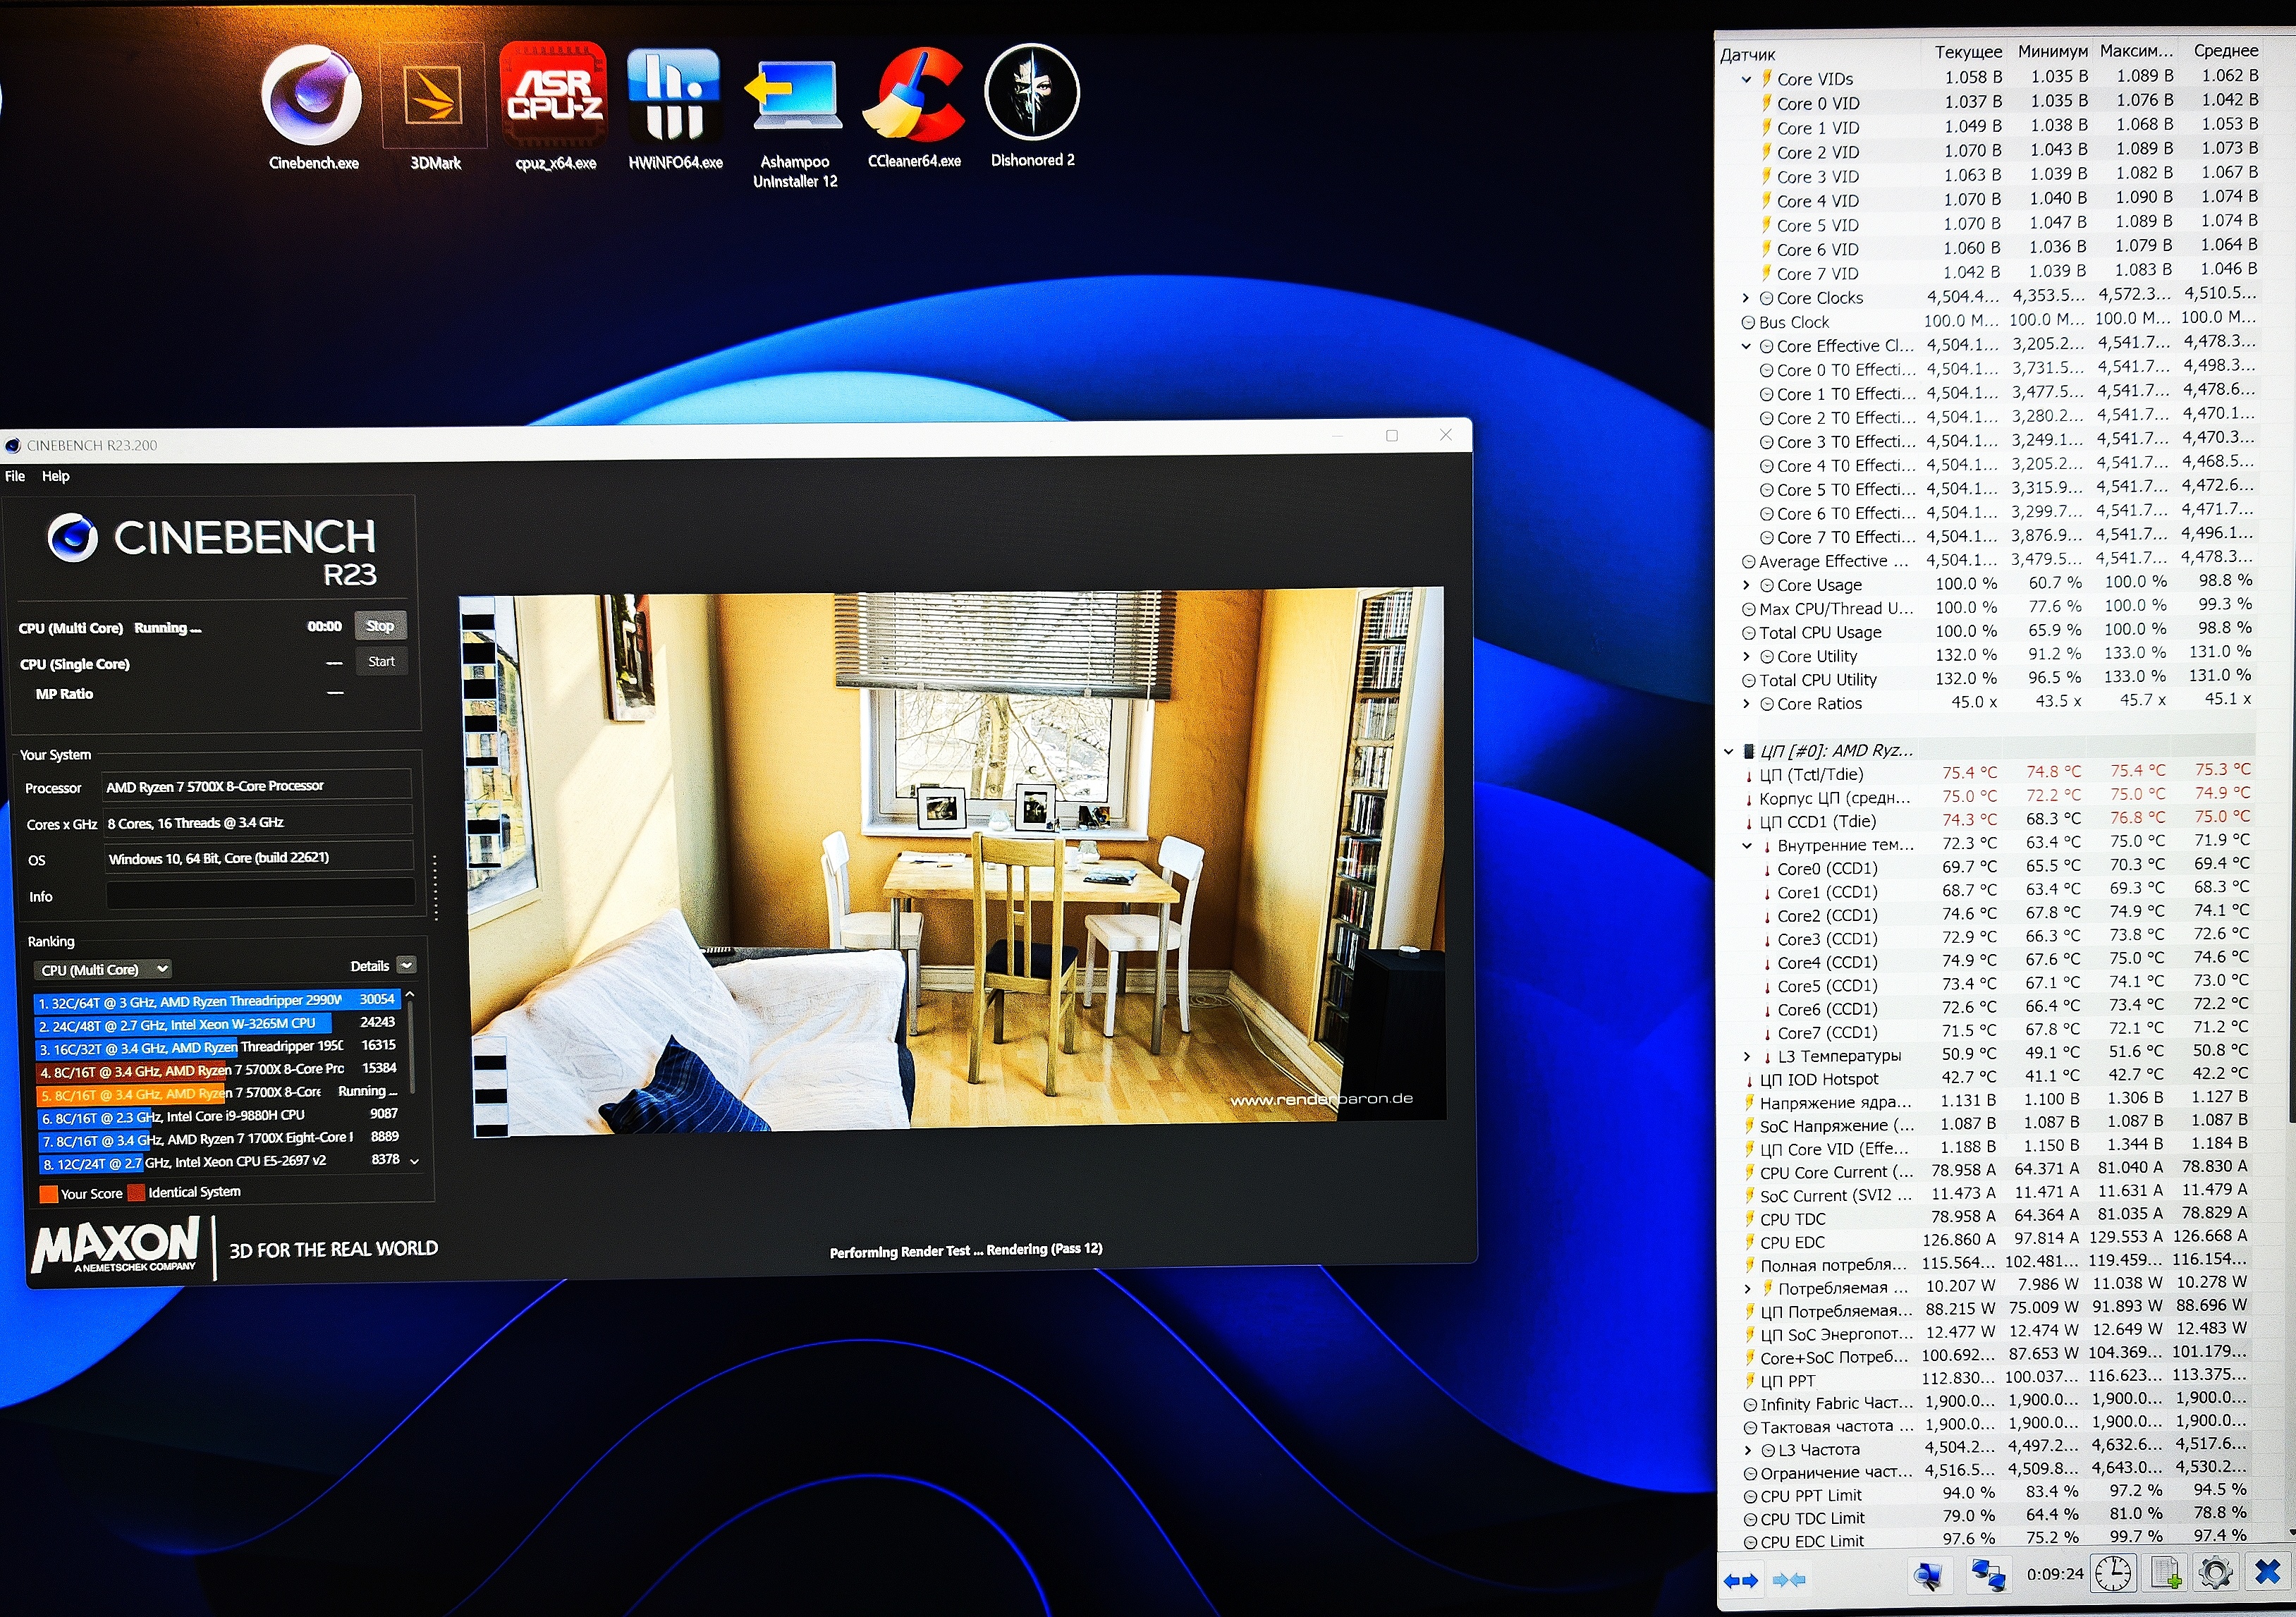Expand the Core Usage sensor group
2296x1617 pixels.
pyautogui.click(x=1746, y=585)
